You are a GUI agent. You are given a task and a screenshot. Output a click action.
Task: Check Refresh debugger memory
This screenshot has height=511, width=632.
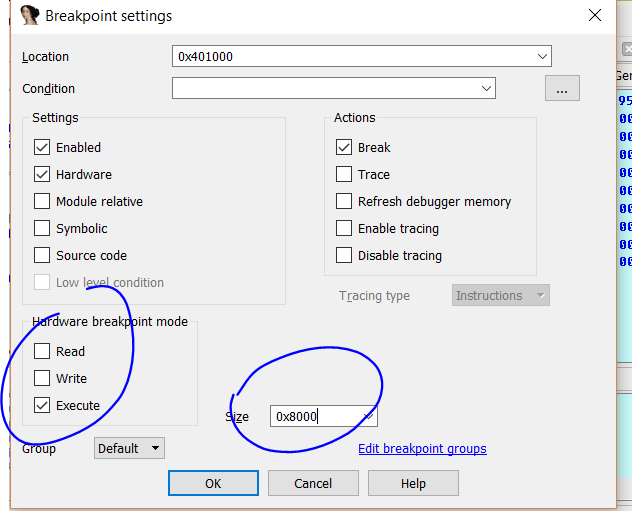pos(344,201)
